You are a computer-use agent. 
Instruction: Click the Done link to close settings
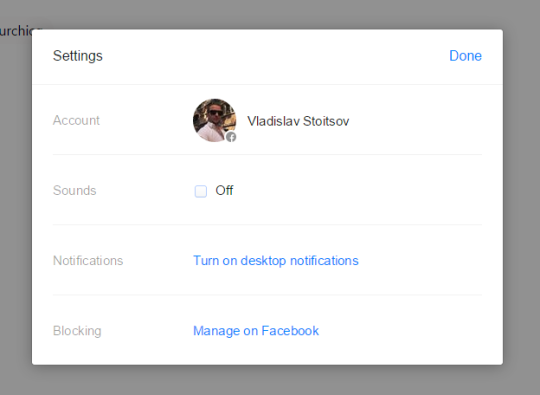465,56
